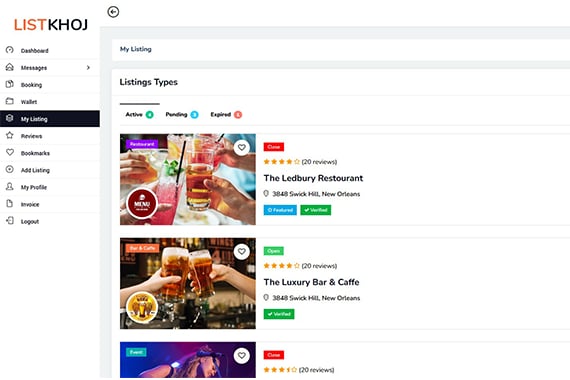Click the Ledbury Restaurant round menu logo

[142, 204]
